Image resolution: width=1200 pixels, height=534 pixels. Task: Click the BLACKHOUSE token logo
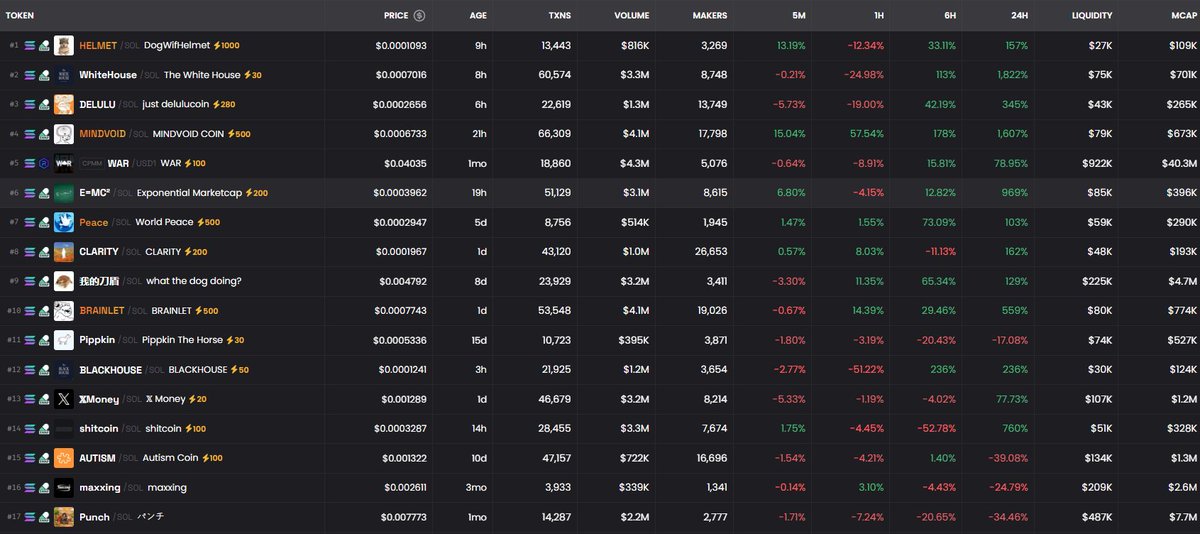click(63, 370)
